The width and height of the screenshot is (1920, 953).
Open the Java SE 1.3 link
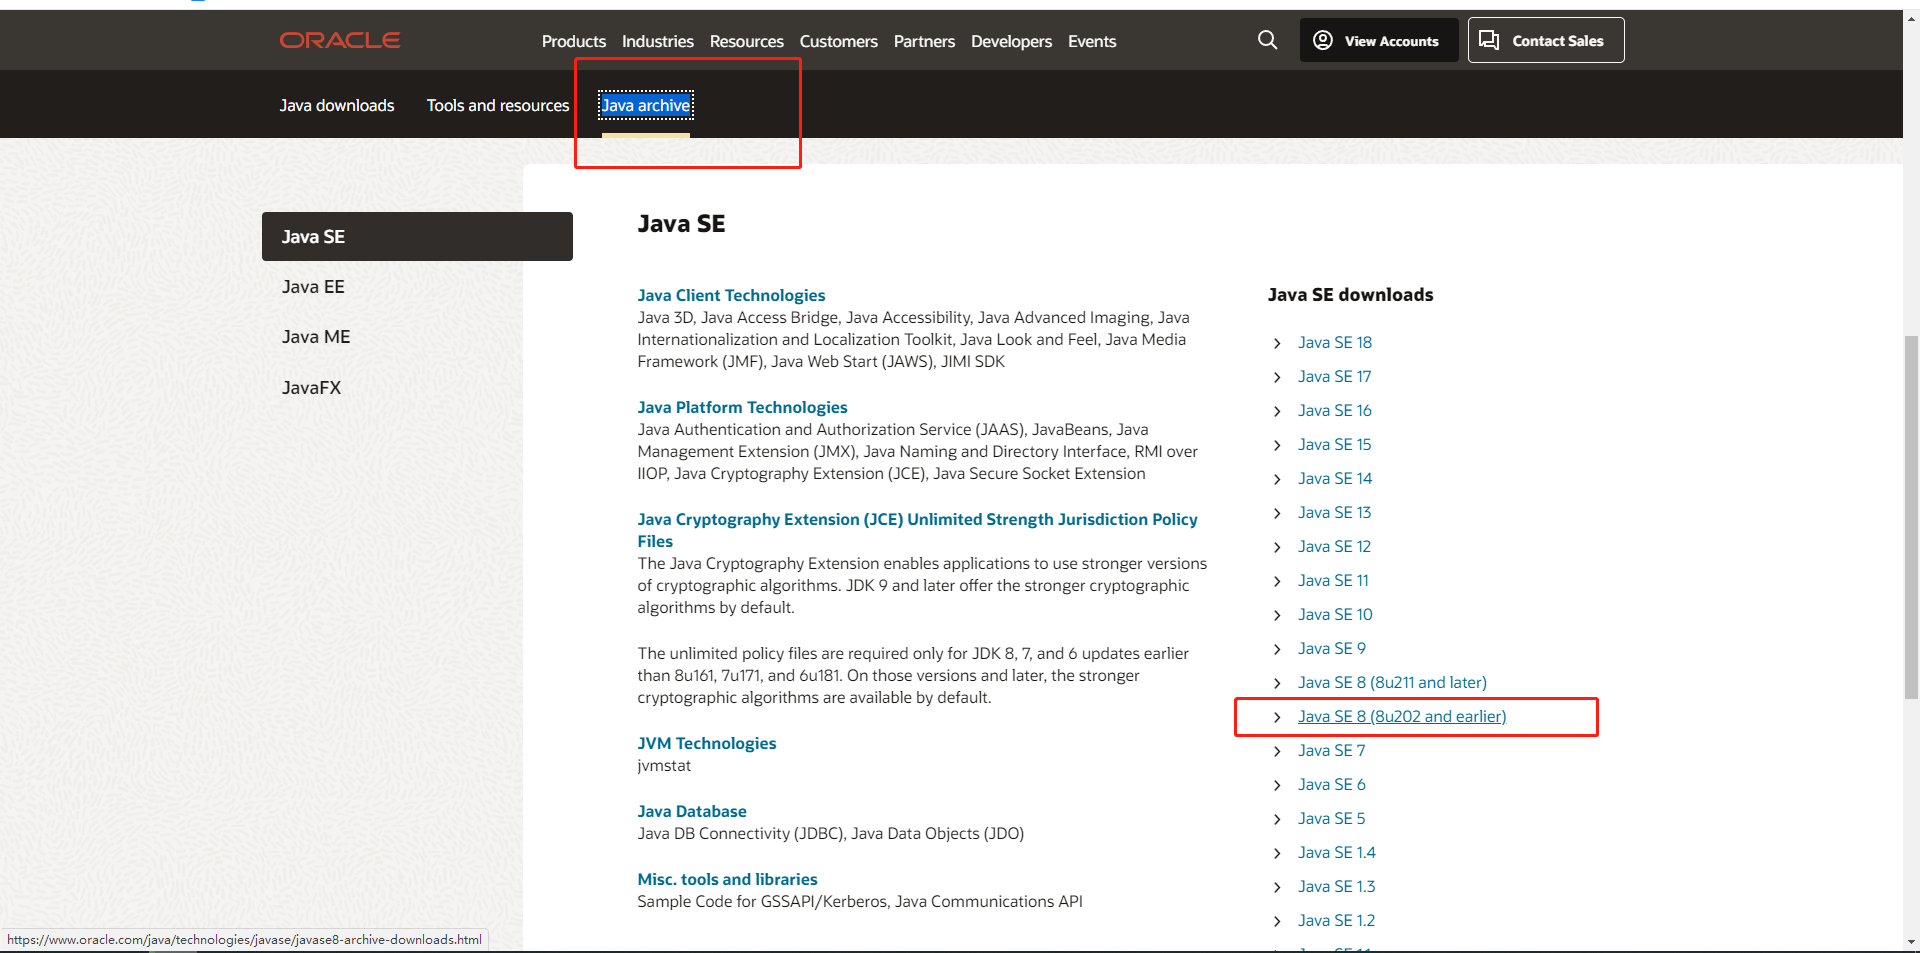coord(1337,886)
